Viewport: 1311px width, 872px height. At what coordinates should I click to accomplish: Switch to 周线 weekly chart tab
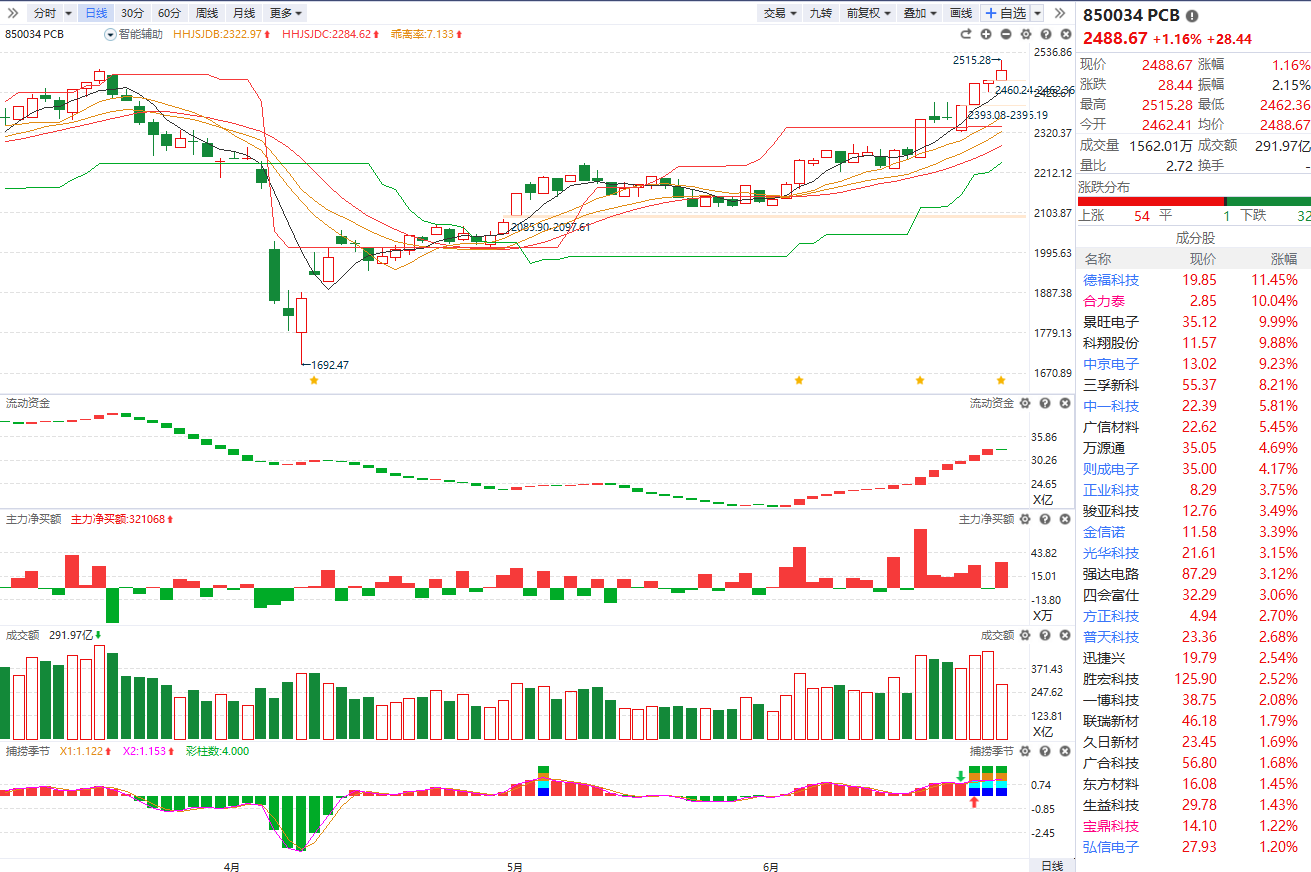click(x=206, y=13)
